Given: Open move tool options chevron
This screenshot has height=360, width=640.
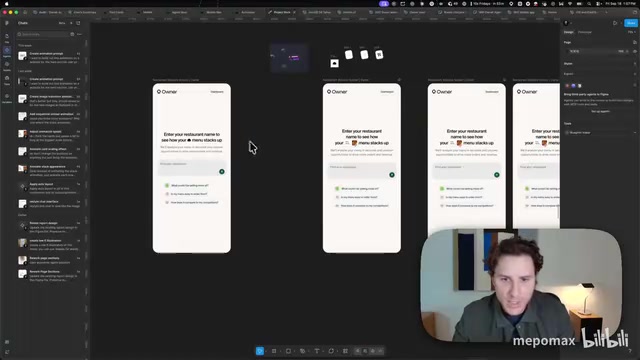Looking at the screenshot, I should click(x=267, y=351).
